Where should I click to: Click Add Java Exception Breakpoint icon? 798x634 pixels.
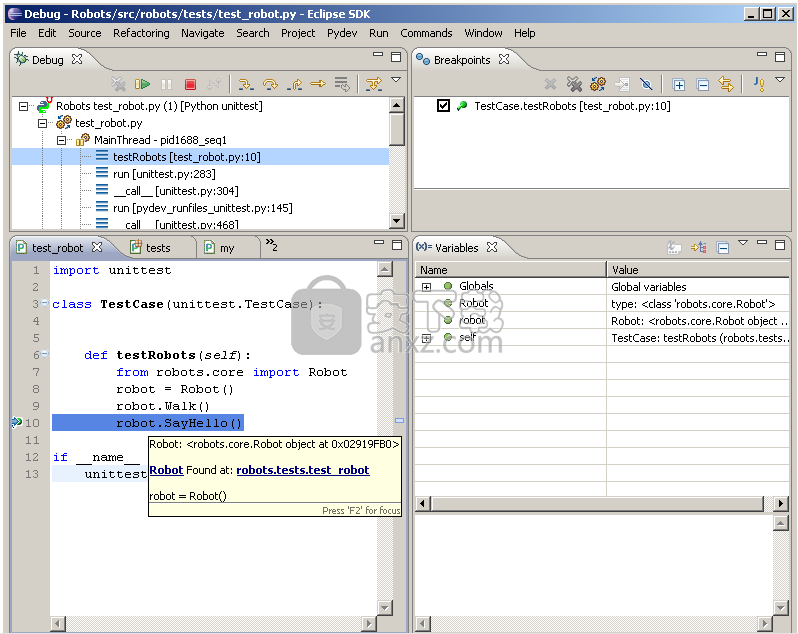[759, 84]
